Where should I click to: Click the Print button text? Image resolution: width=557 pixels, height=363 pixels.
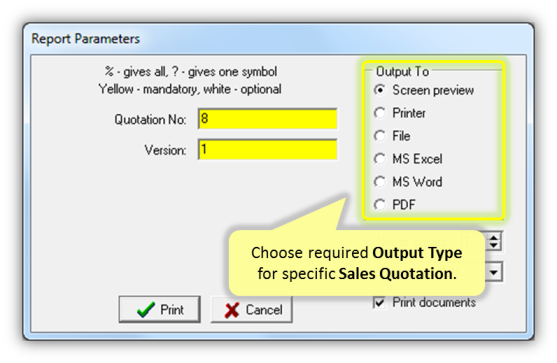click(172, 310)
